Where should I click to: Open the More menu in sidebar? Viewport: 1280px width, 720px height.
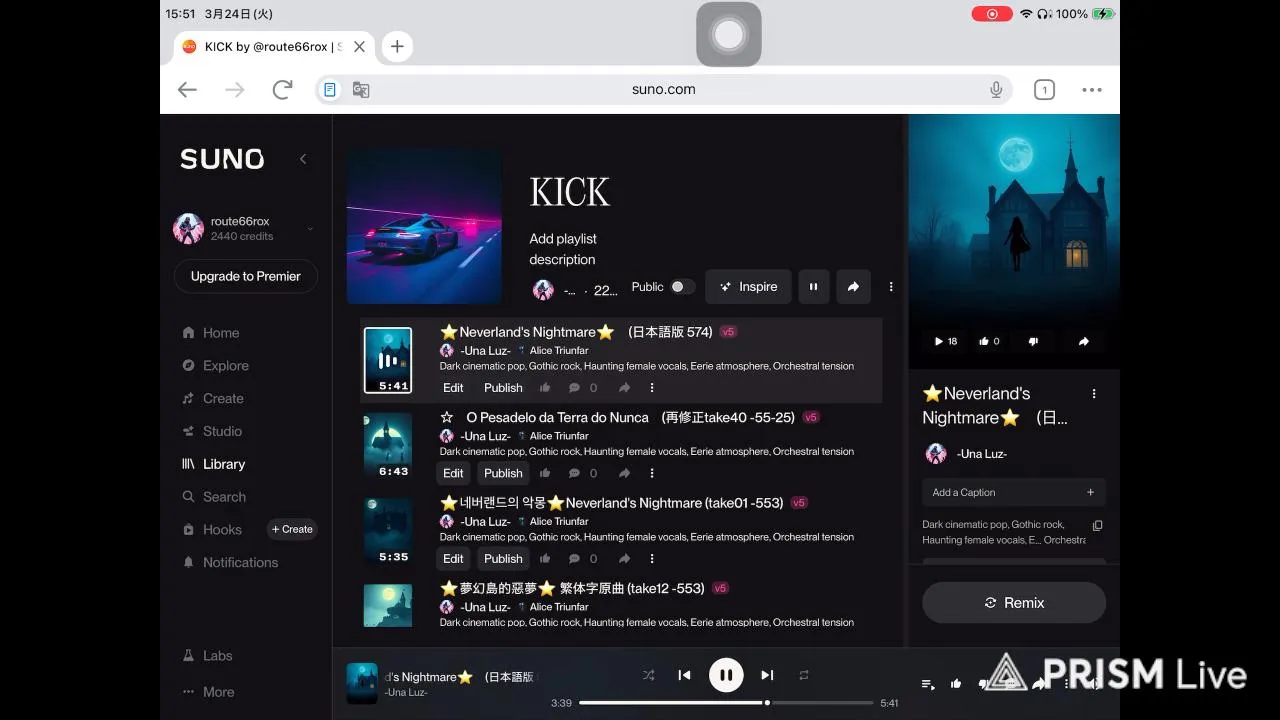click(208, 692)
